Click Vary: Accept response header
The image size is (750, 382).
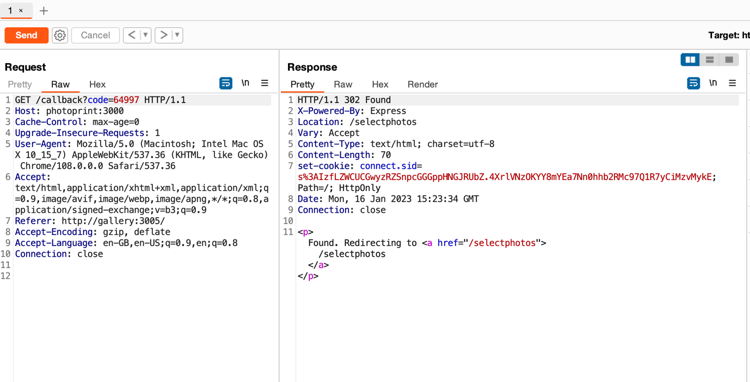point(328,133)
